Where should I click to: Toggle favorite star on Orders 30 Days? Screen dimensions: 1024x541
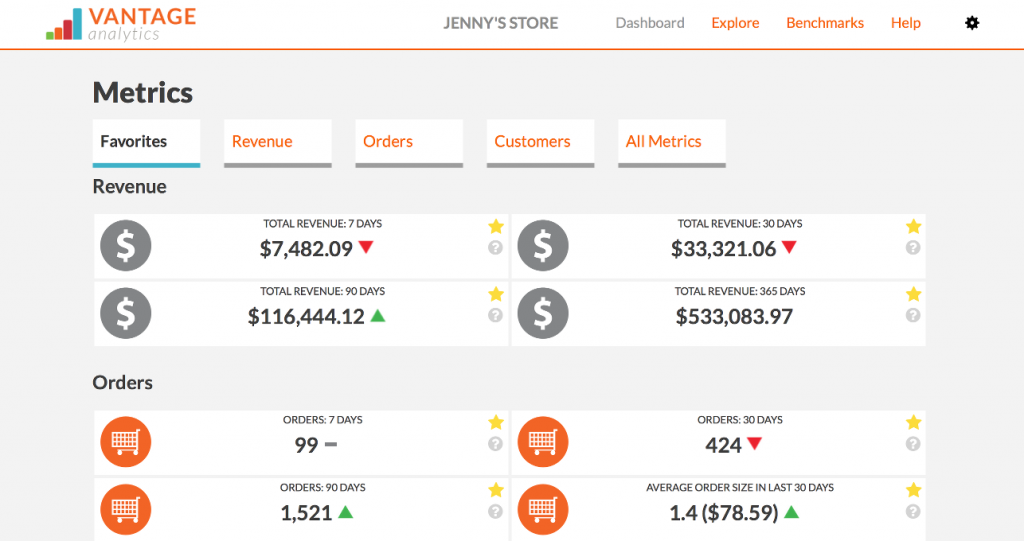[x=912, y=423]
